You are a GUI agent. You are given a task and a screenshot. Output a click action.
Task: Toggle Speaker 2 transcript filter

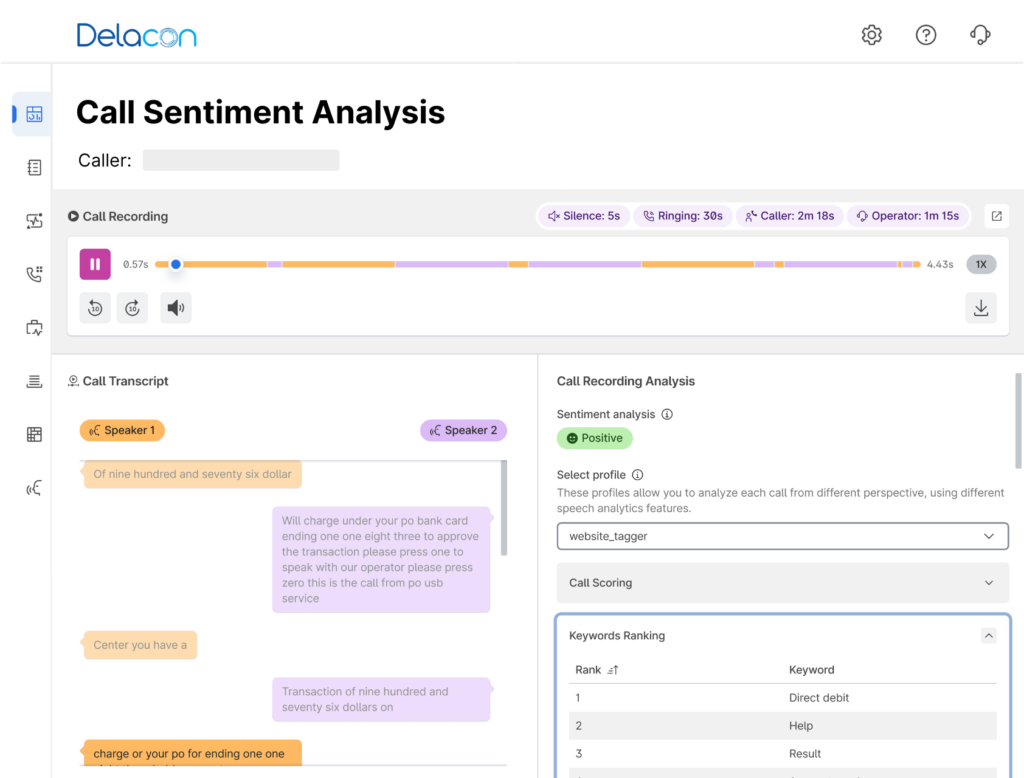coord(464,430)
